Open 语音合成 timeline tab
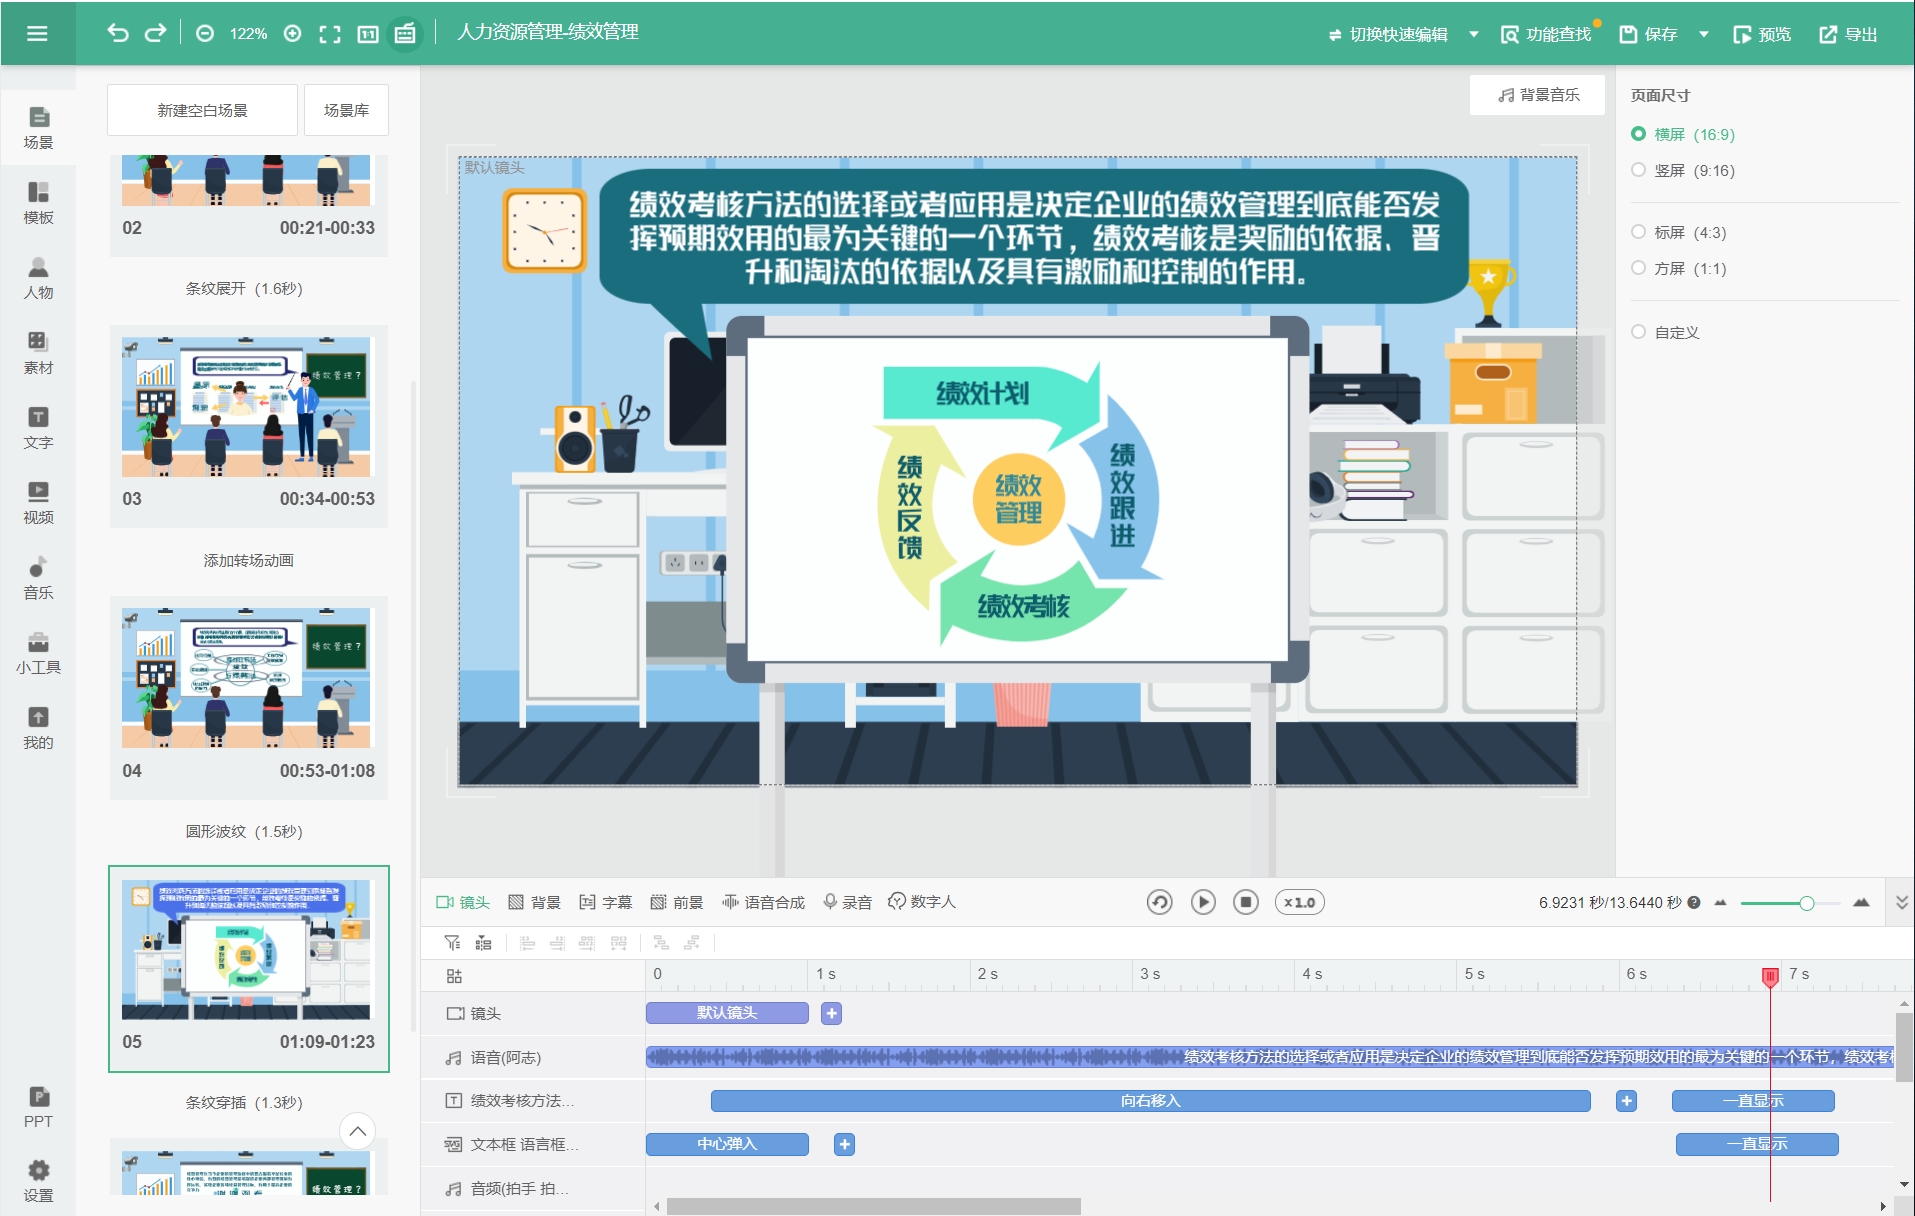This screenshot has height=1216, width=1915. pyautogui.click(x=764, y=902)
